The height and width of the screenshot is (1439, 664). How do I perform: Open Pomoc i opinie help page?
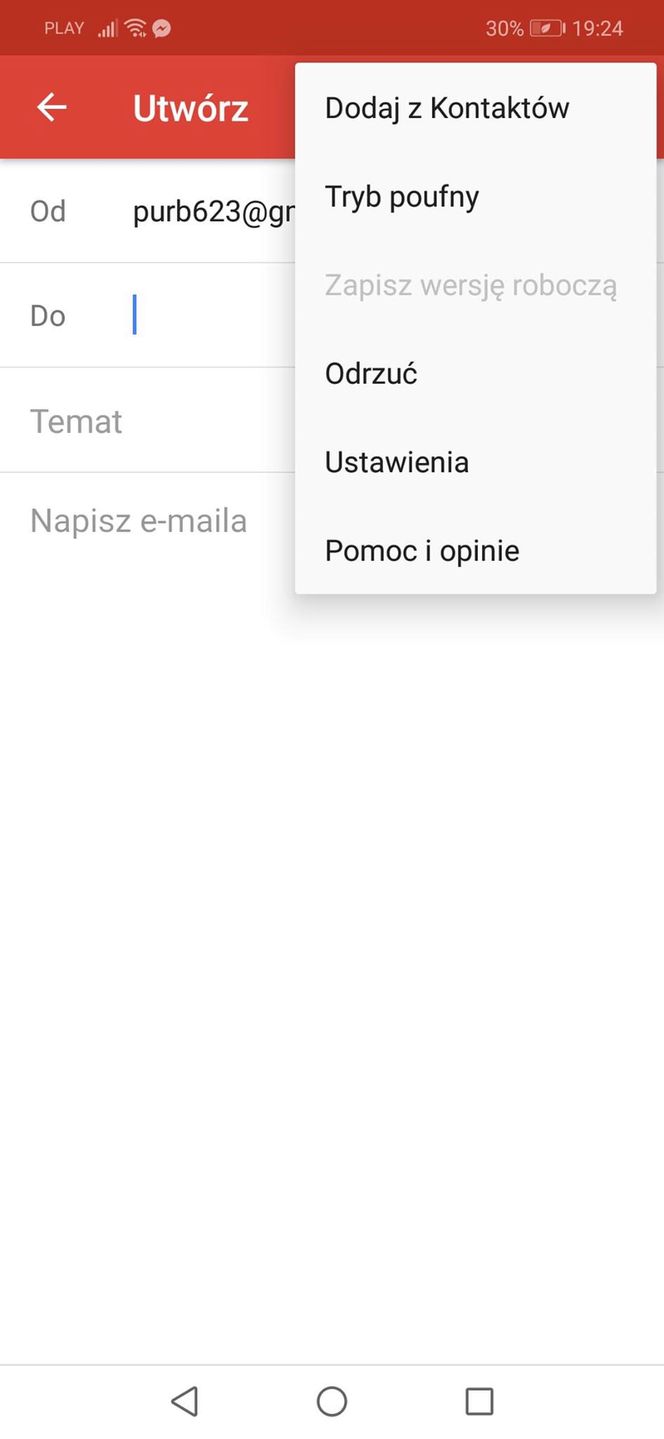(x=421, y=550)
